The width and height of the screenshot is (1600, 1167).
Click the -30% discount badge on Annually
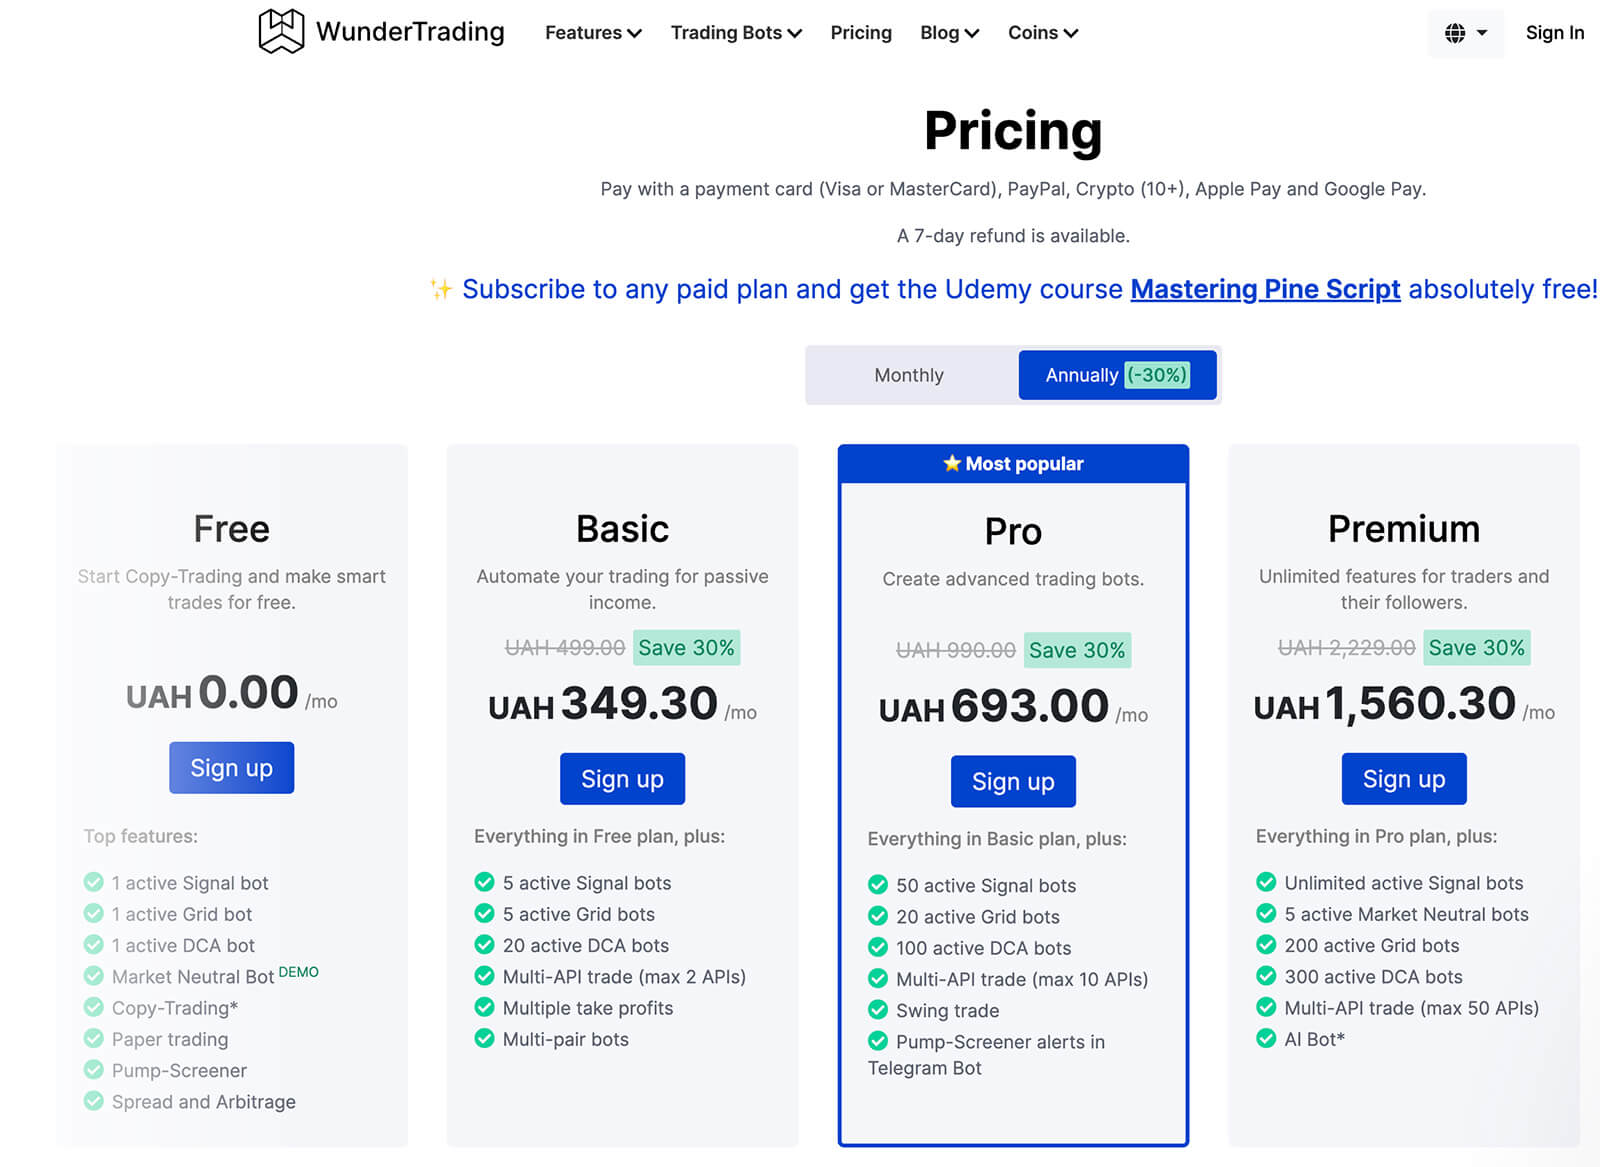coord(1157,375)
